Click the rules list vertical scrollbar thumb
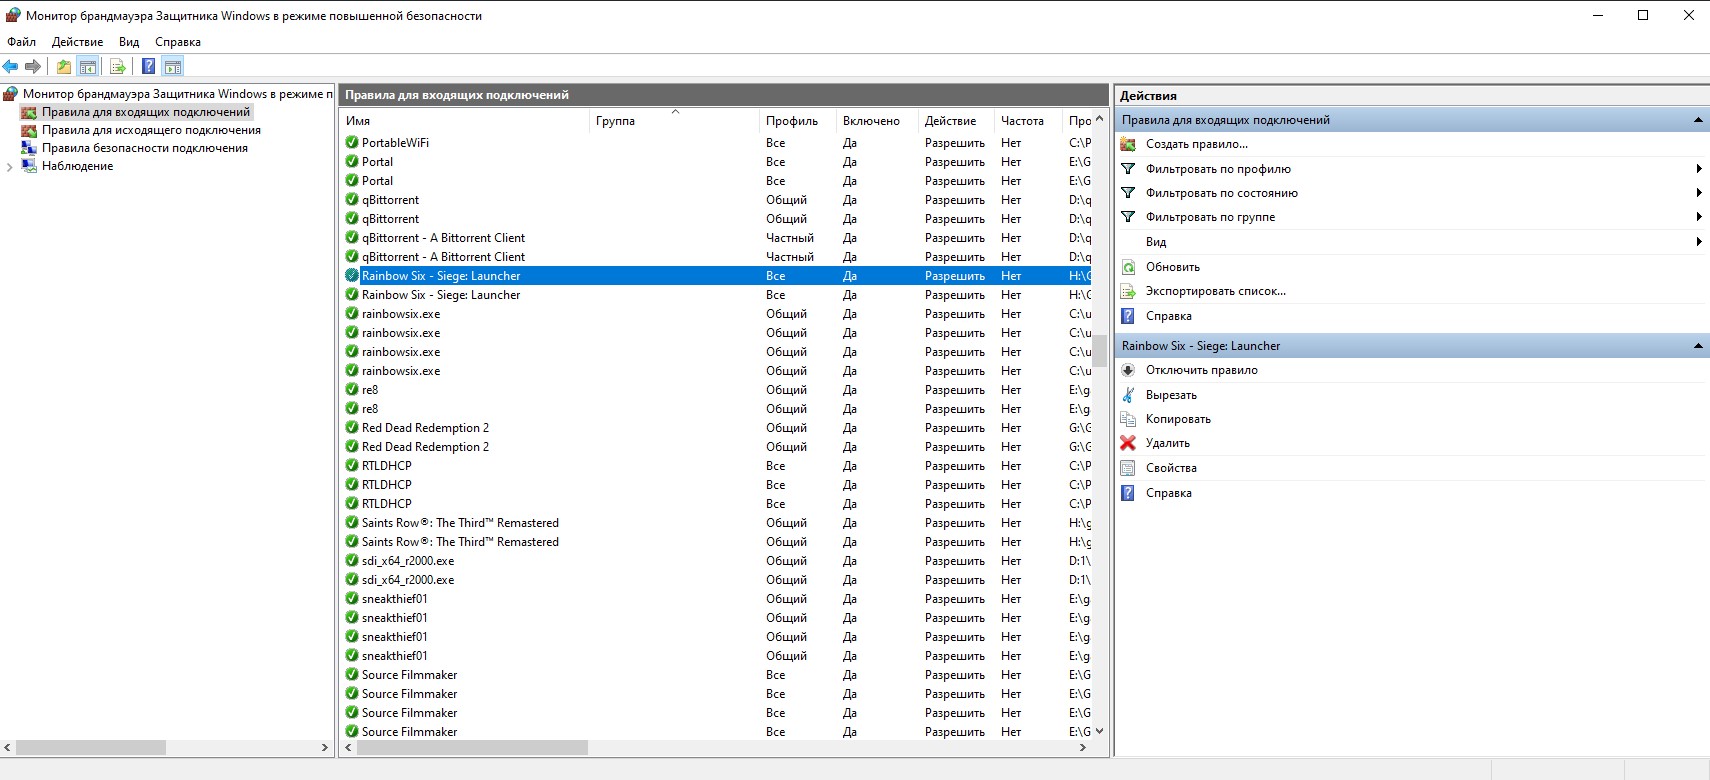 tap(1099, 351)
